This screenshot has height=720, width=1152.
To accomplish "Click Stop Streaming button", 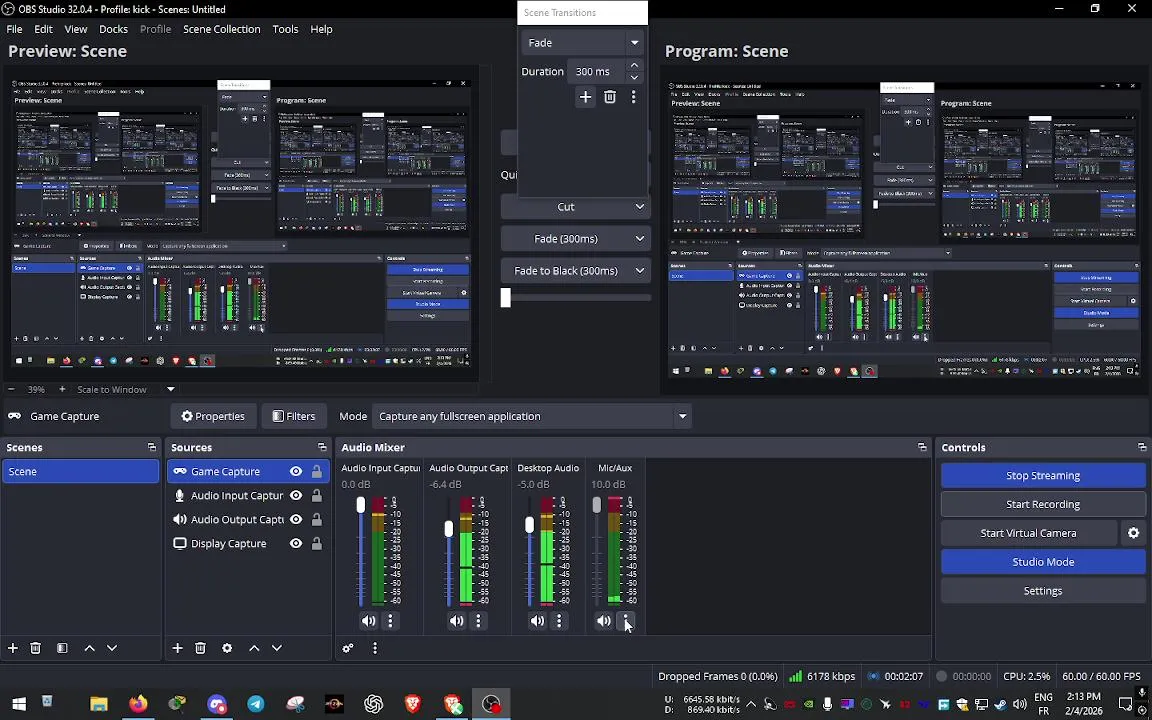I will point(1043,475).
